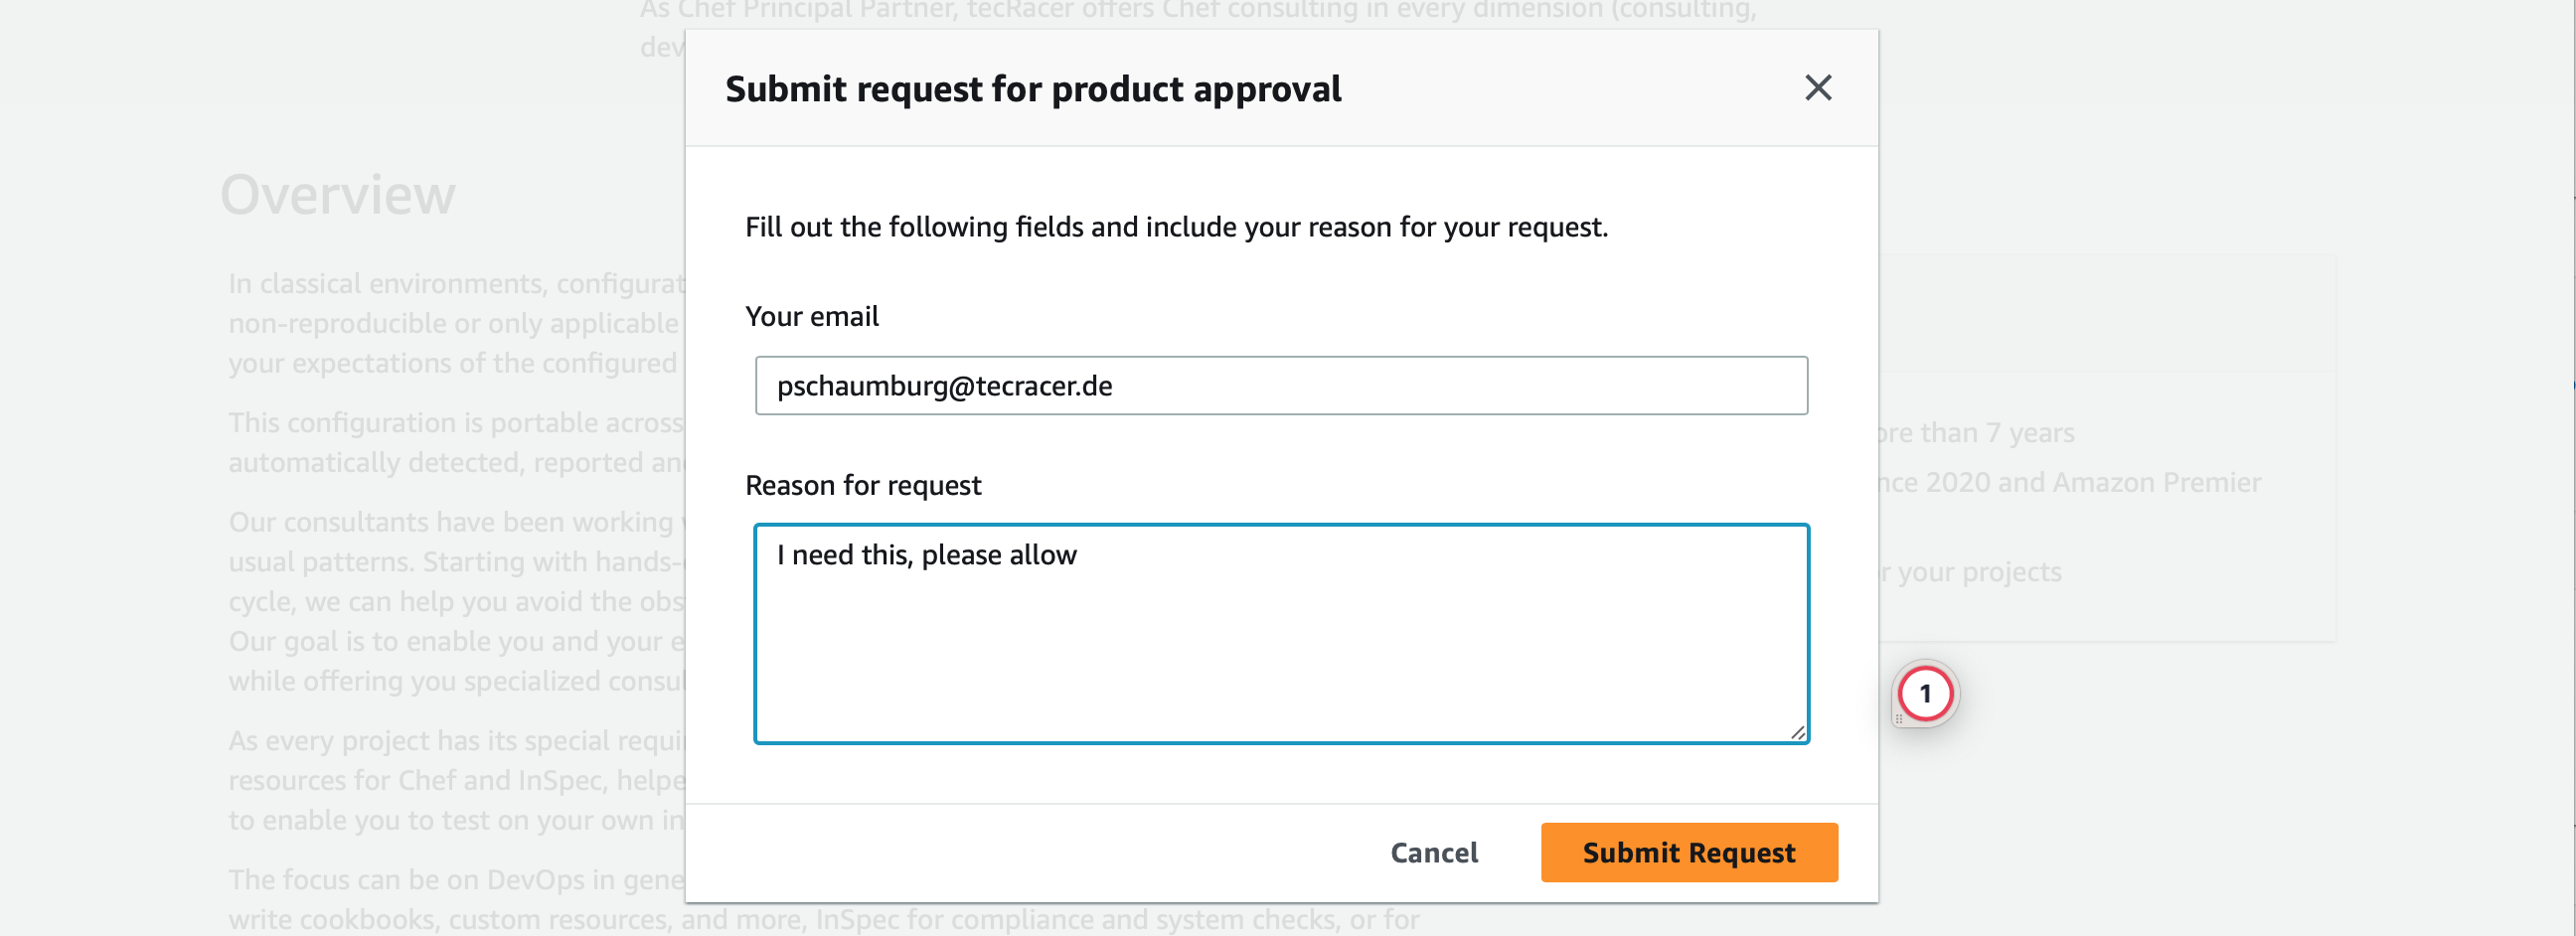The image size is (2576, 936).
Task: Click the 'Fill out the following fields' instruction
Action: (x=1176, y=227)
